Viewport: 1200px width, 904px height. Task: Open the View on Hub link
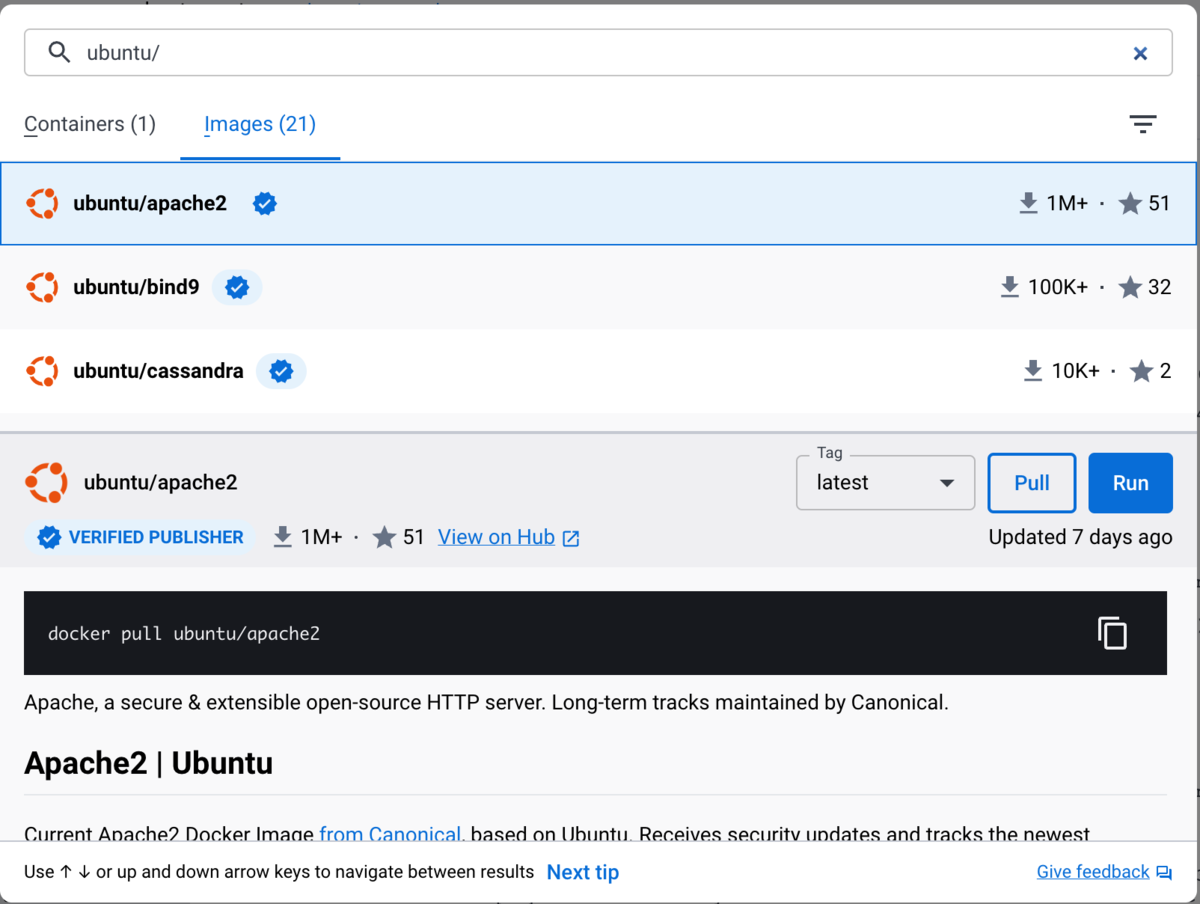click(496, 538)
